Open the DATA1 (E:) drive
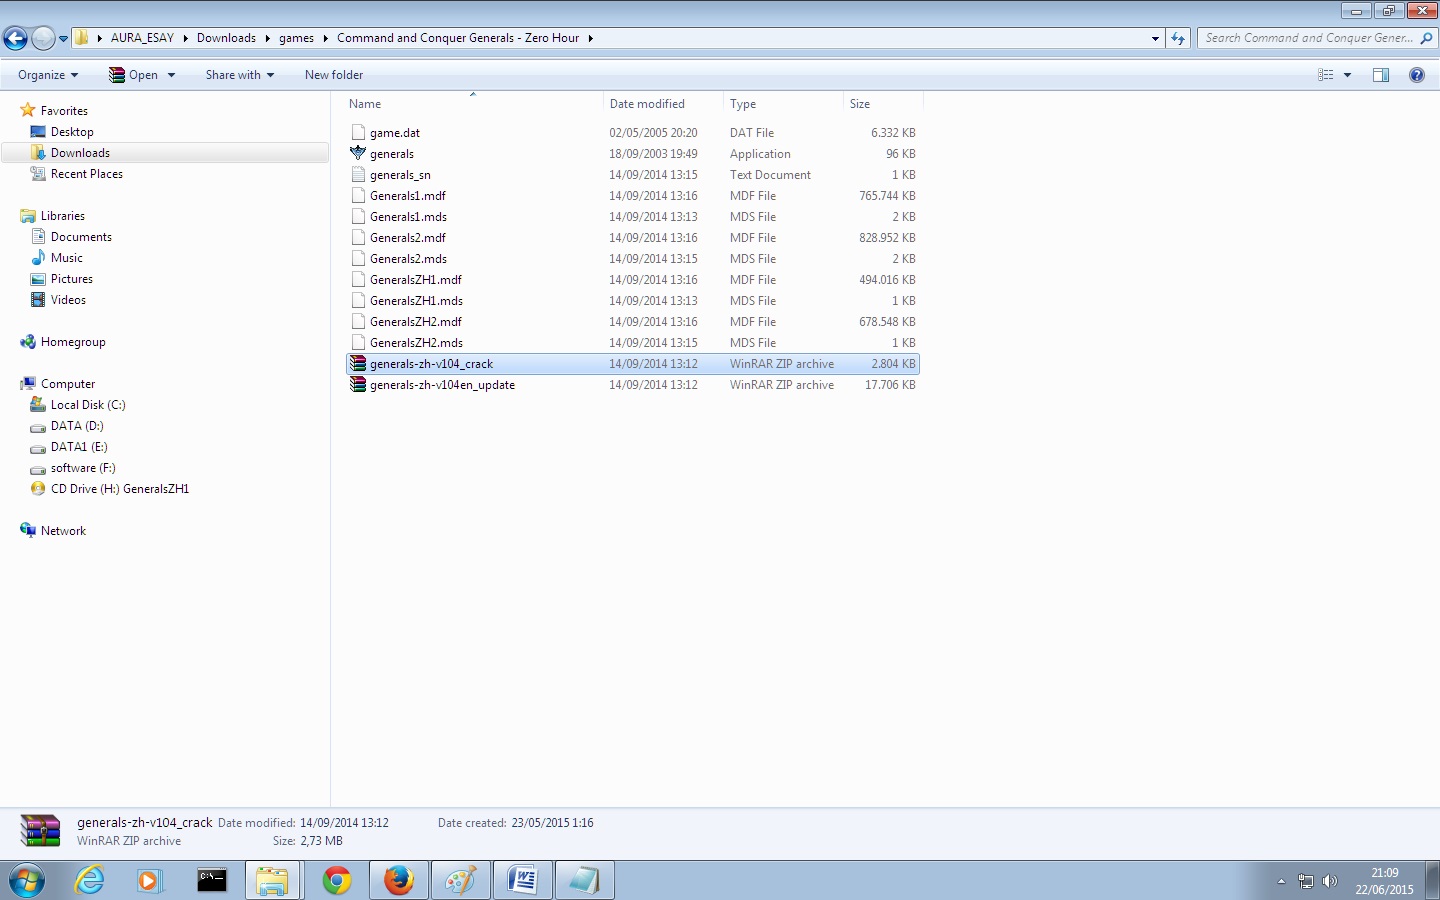This screenshot has width=1440, height=900. [79, 447]
